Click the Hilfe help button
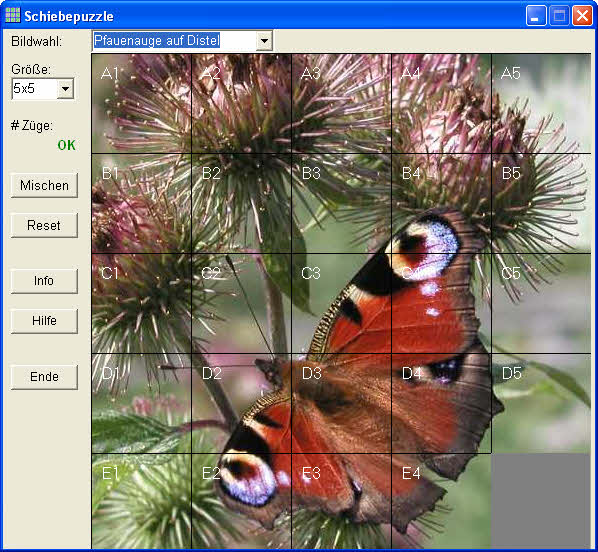The image size is (598, 552). pyautogui.click(x=44, y=321)
